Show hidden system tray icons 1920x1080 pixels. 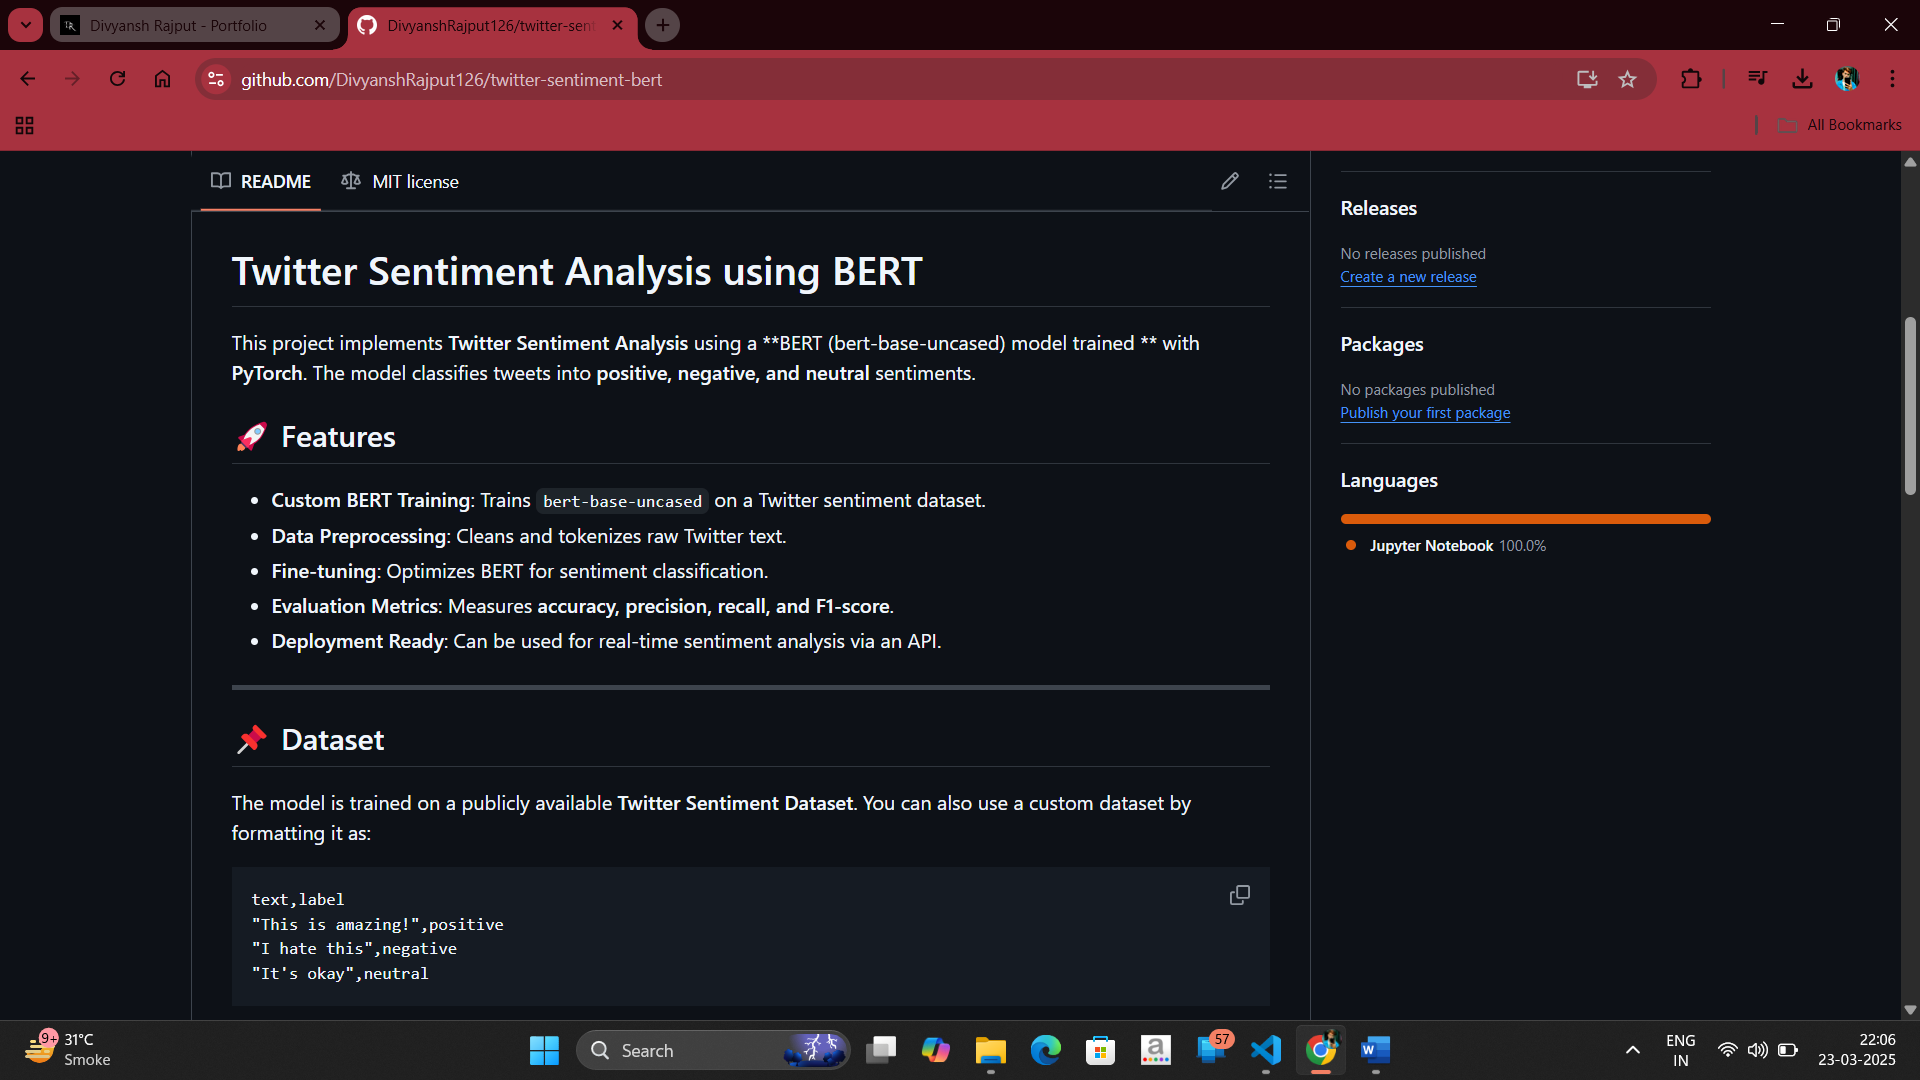coord(1633,1050)
